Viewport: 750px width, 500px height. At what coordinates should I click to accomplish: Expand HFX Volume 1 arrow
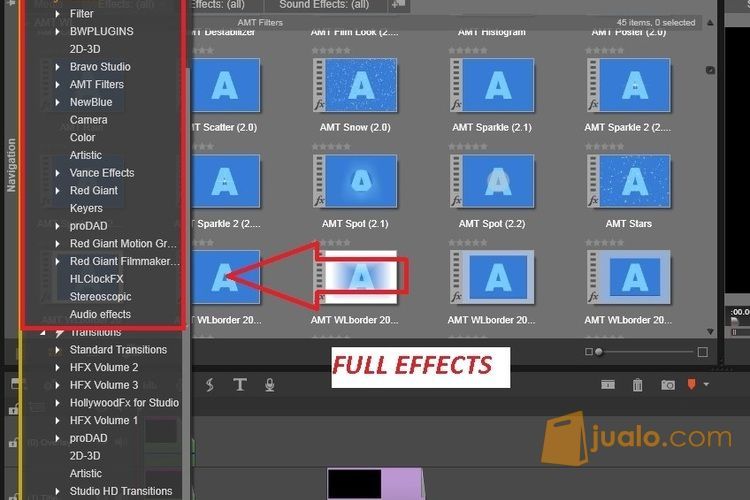point(57,421)
